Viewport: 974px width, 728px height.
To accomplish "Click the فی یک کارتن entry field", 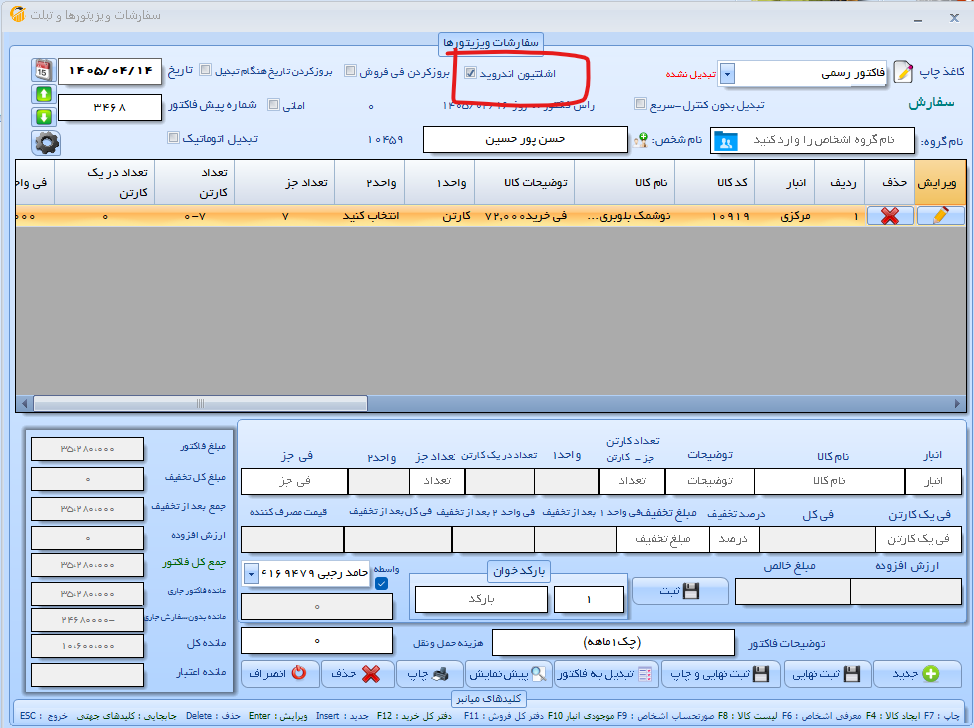I will [918, 540].
